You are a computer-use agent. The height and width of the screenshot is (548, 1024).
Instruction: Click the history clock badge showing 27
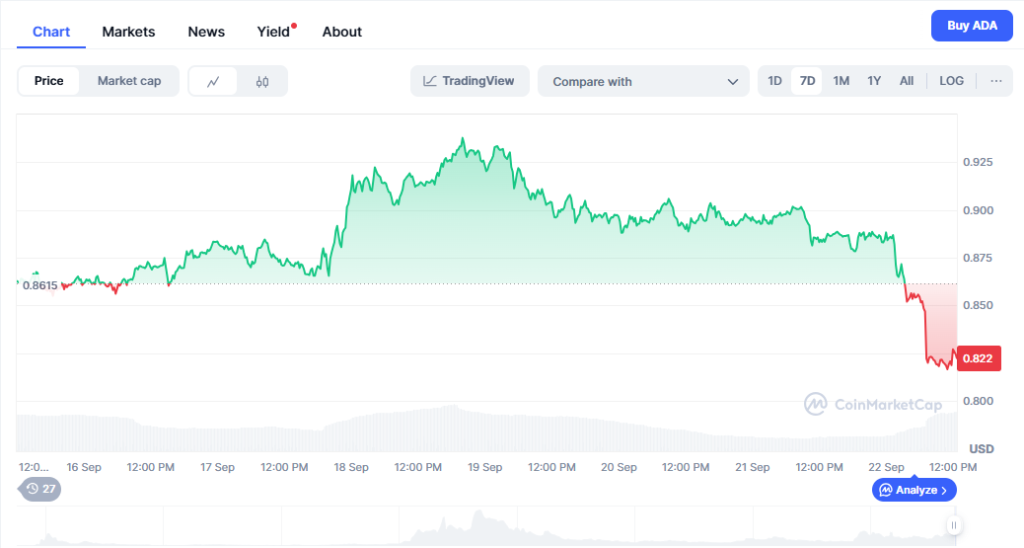click(x=41, y=489)
